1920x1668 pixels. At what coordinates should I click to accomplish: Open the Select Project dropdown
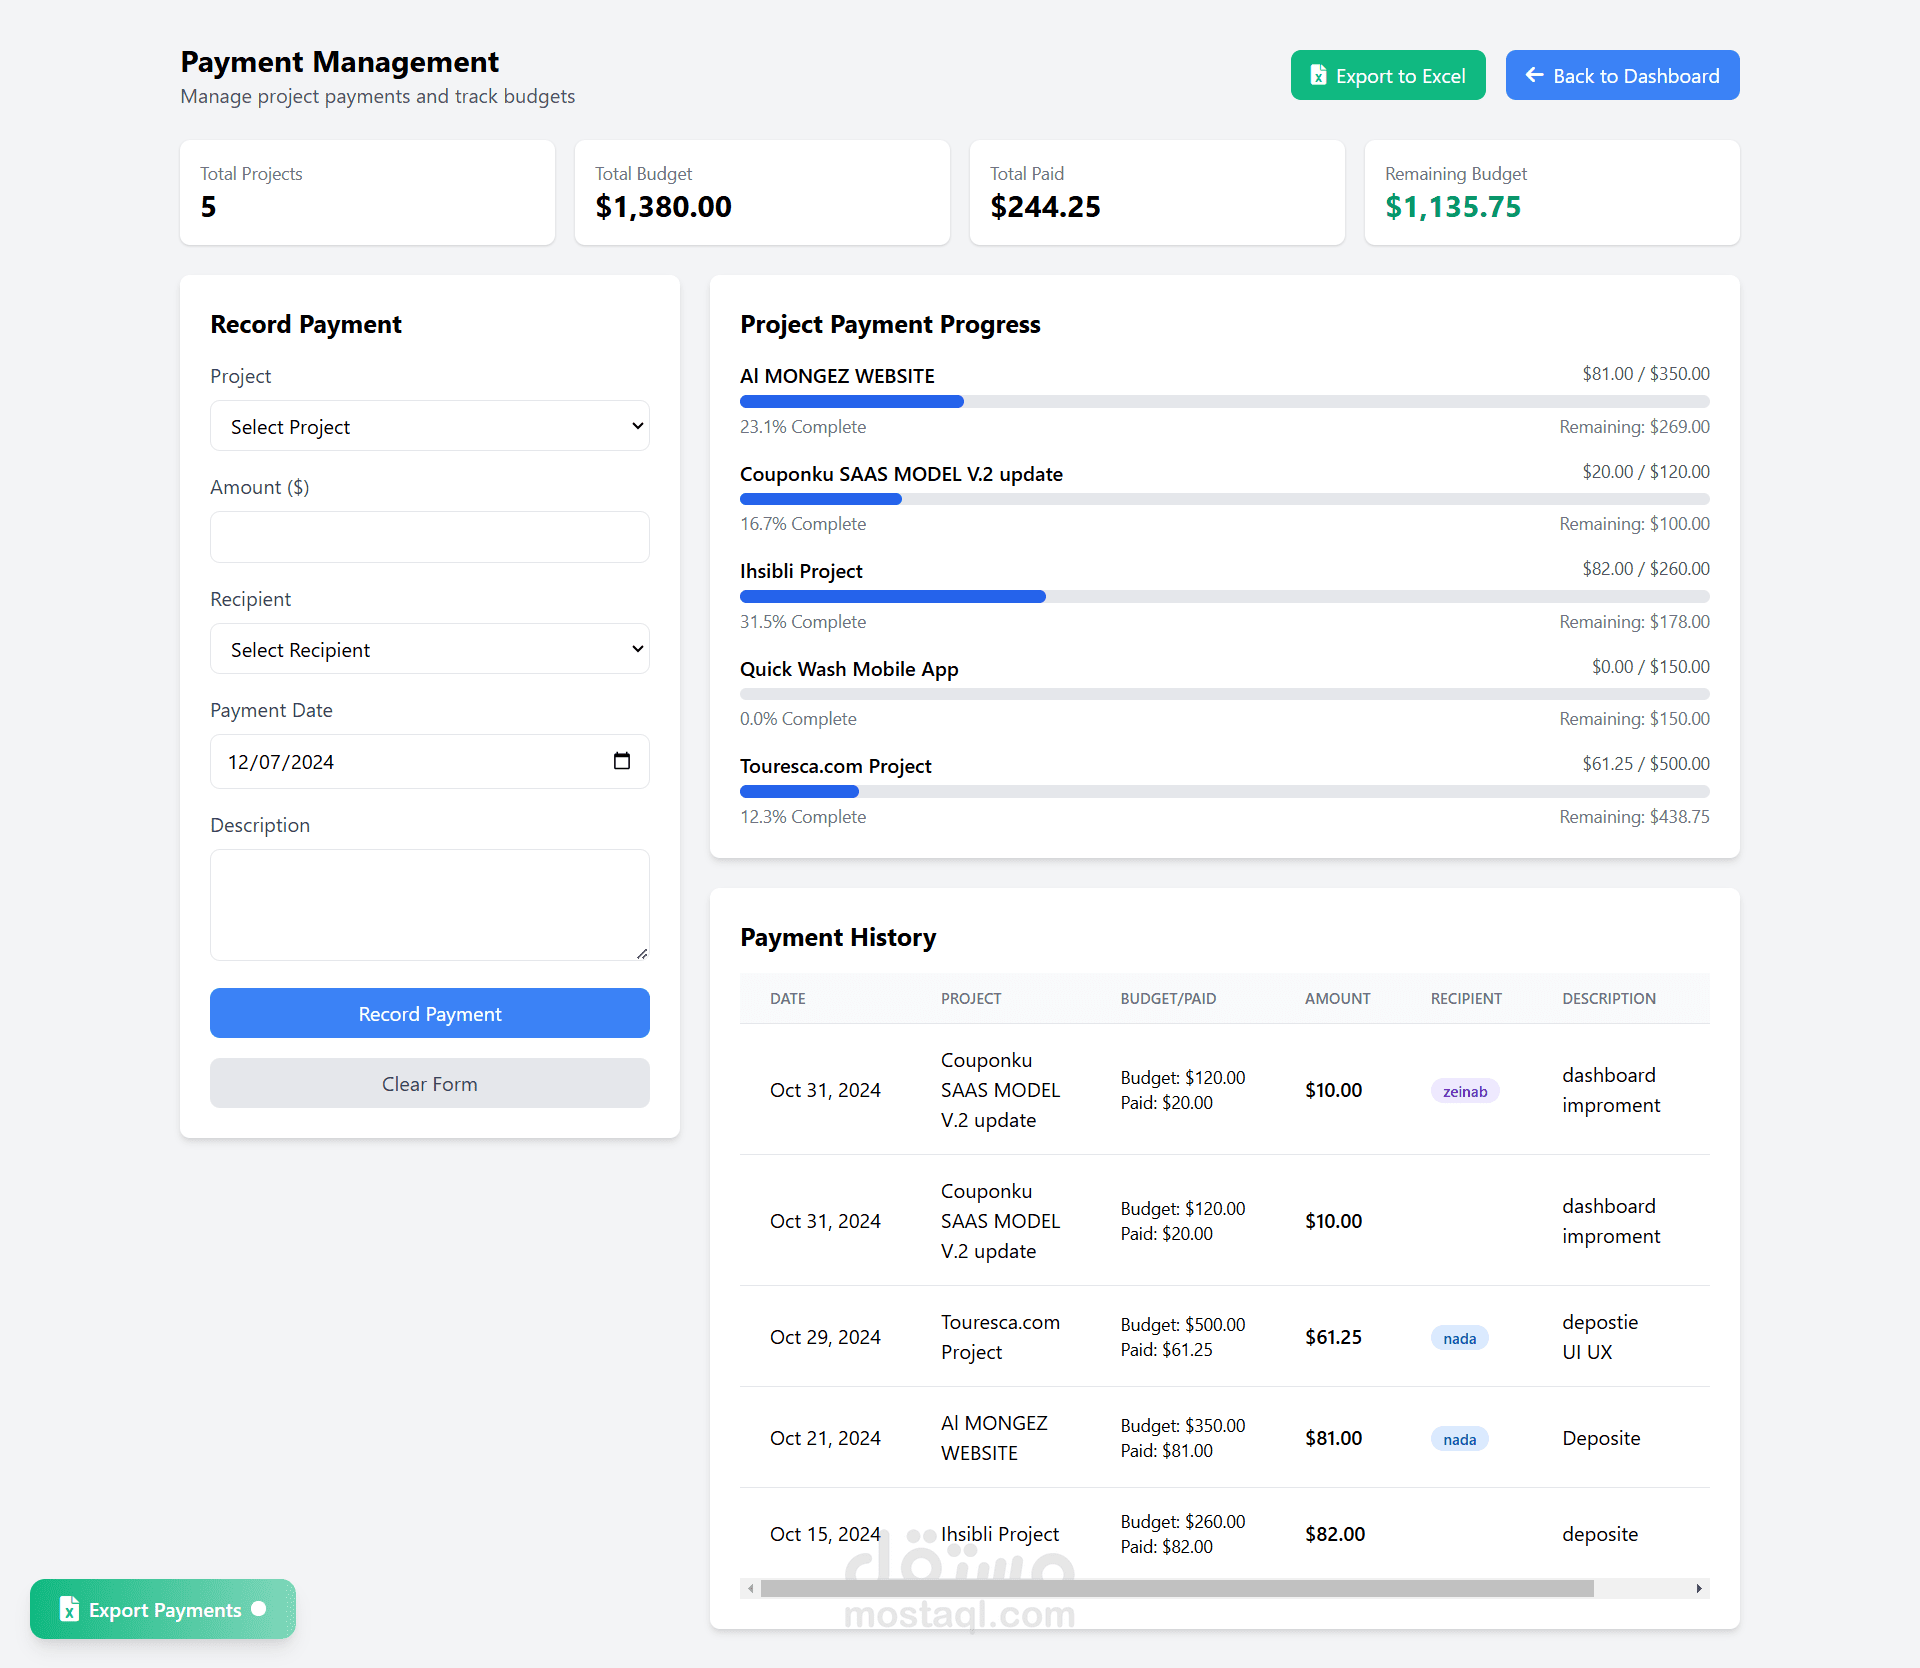click(x=430, y=426)
